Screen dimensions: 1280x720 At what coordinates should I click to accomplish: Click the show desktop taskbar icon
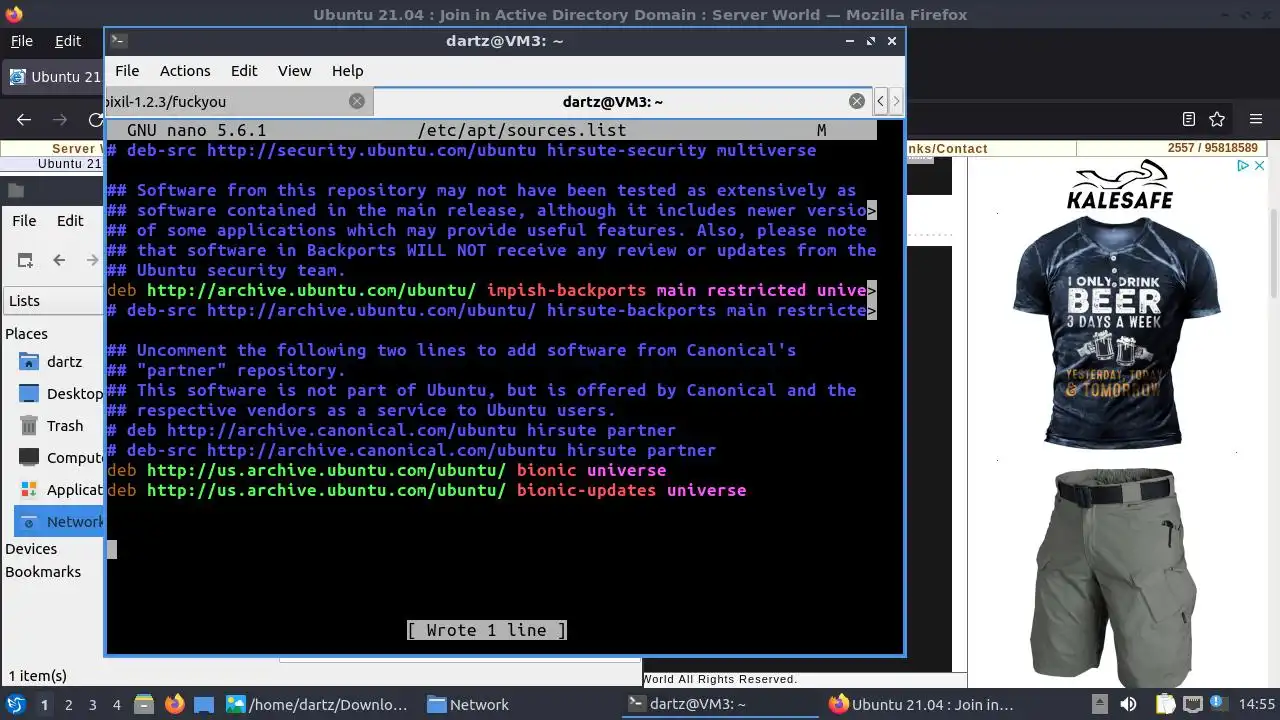pyautogui.click(x=203, y=704)
